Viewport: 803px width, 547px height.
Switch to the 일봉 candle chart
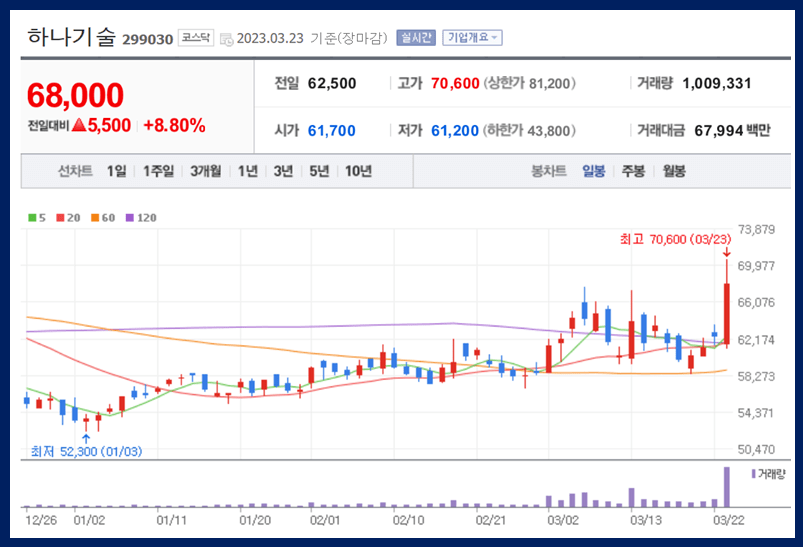point(594,171)
